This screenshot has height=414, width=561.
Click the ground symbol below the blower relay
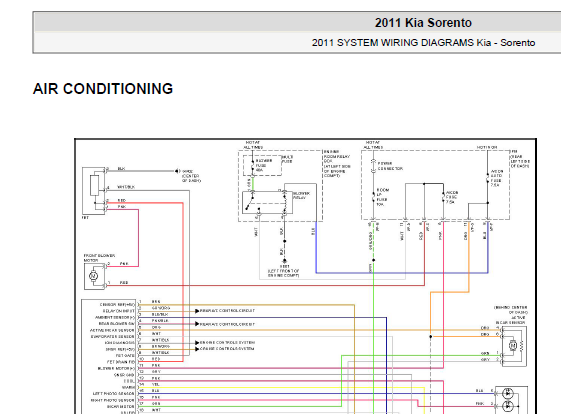click(x=284, y=261)
